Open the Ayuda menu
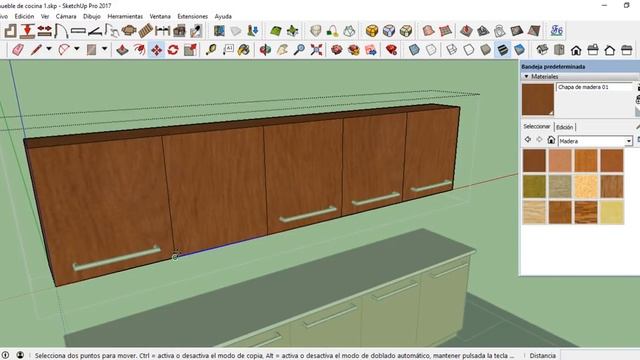The image size is (640, 360). [x=223, y=16]
